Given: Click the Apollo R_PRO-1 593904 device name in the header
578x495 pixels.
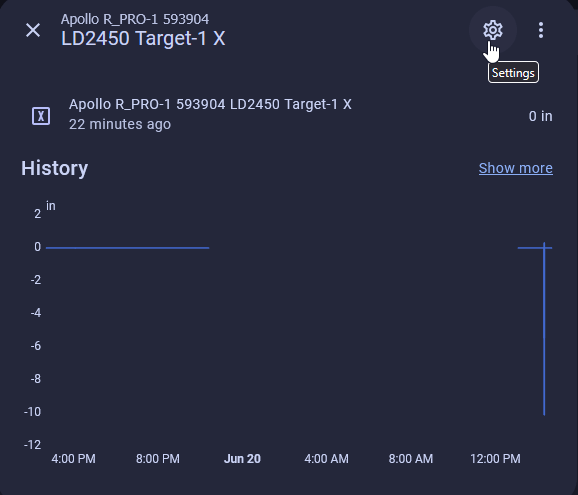Looking at the screenshot, I should pyautogui.click(x=135, y=19).
